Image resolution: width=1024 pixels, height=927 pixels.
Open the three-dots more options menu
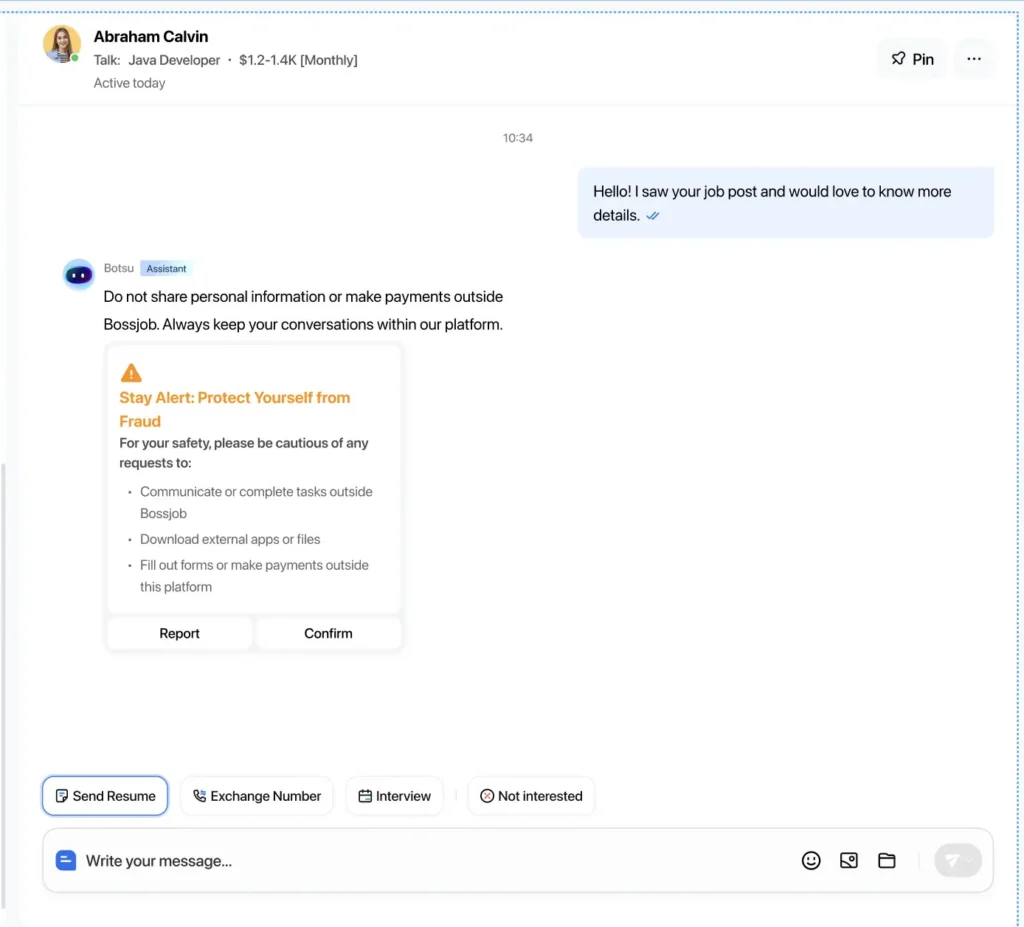(x=974, y=59)
